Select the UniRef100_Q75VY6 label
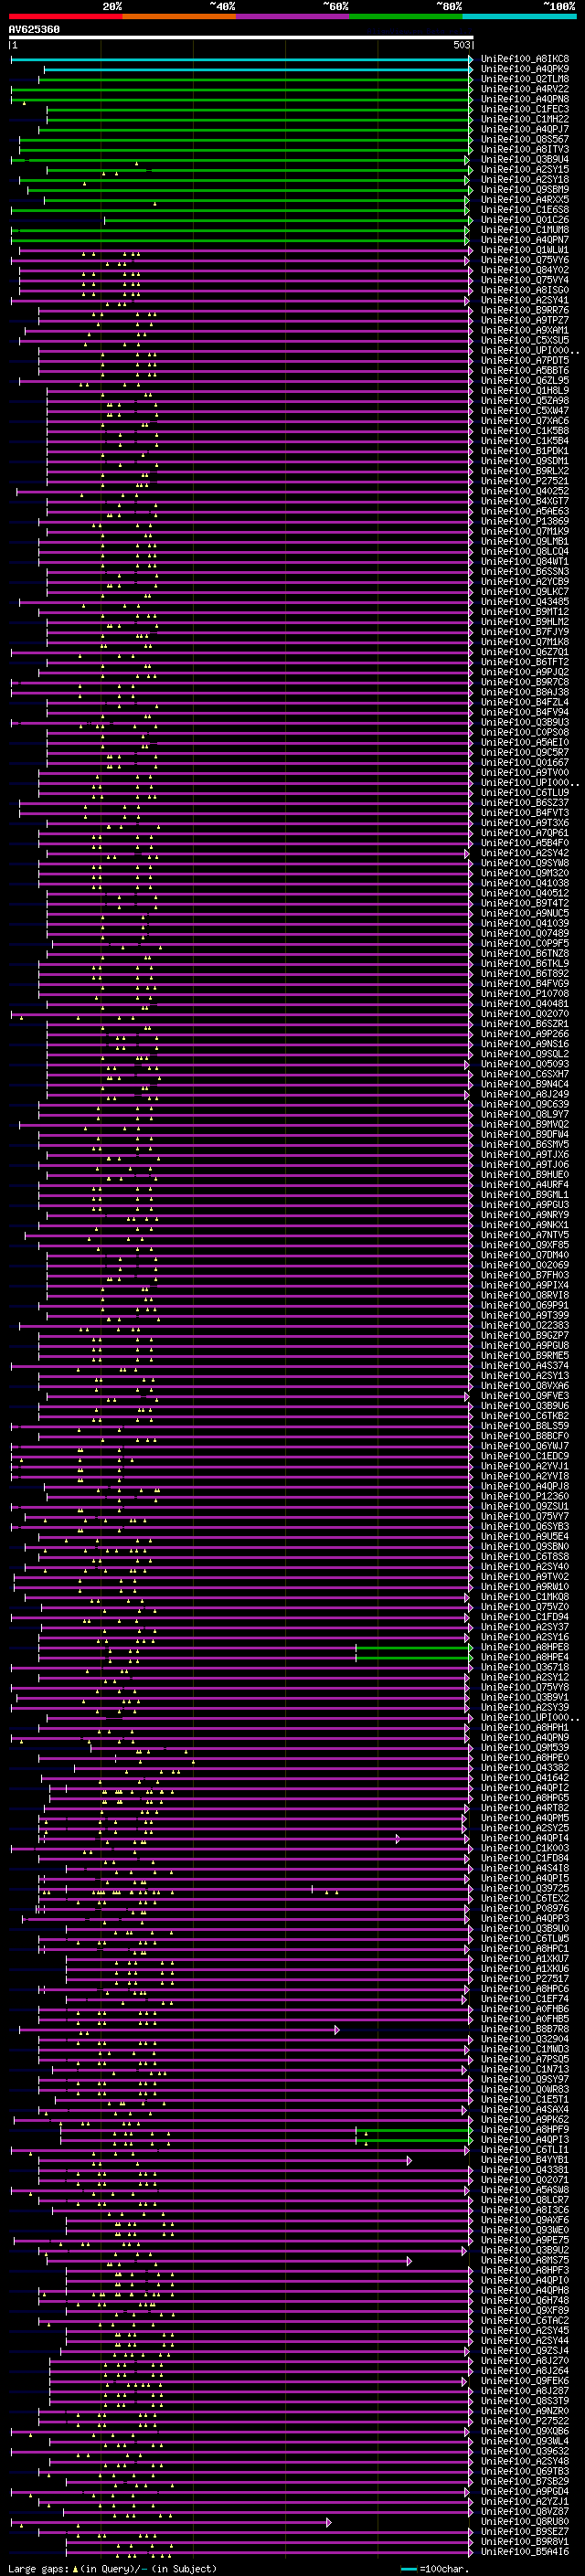 tap(524, 260)
